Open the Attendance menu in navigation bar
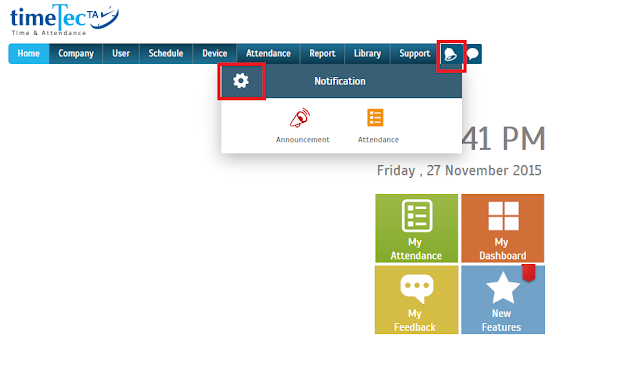 tap(268, 54)
